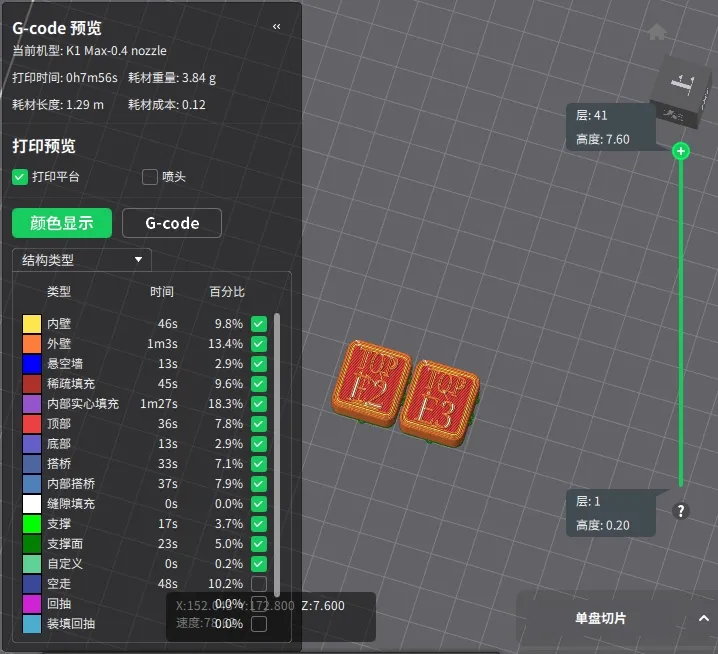Click the home view icon
This screenshot has width=718, height=654.
coord(657,33)
